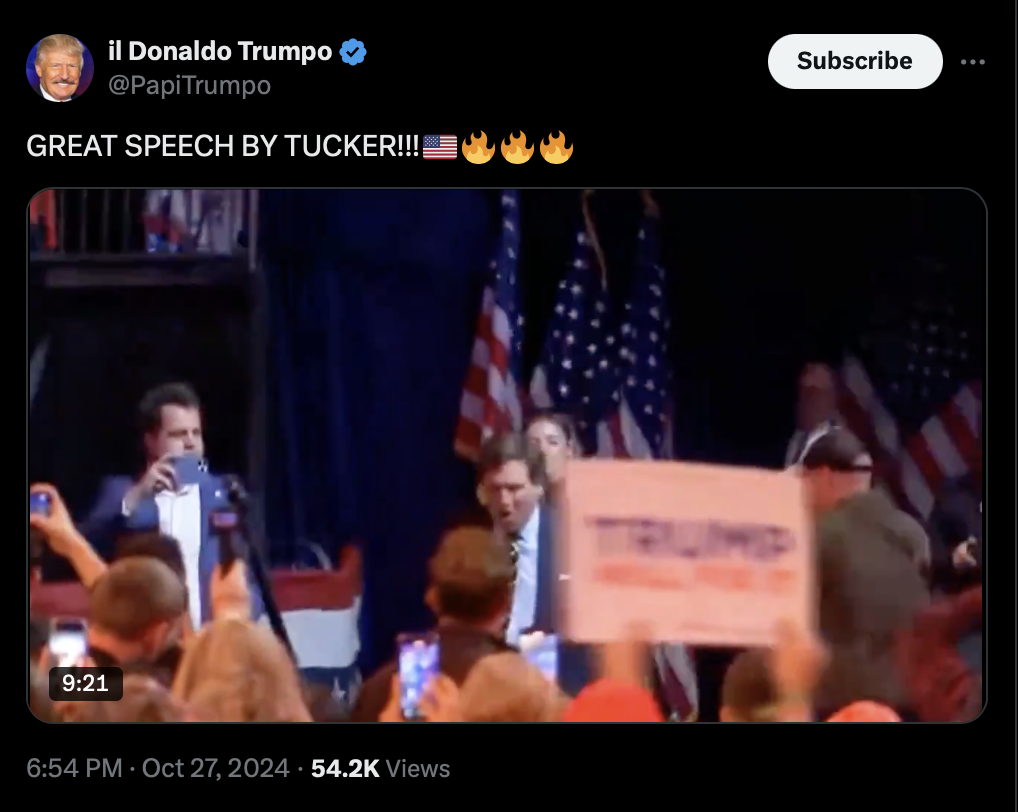Click the Oct 27, 2024 date
Viewport: 1018px width, 812px height.
tap(216, 768)
